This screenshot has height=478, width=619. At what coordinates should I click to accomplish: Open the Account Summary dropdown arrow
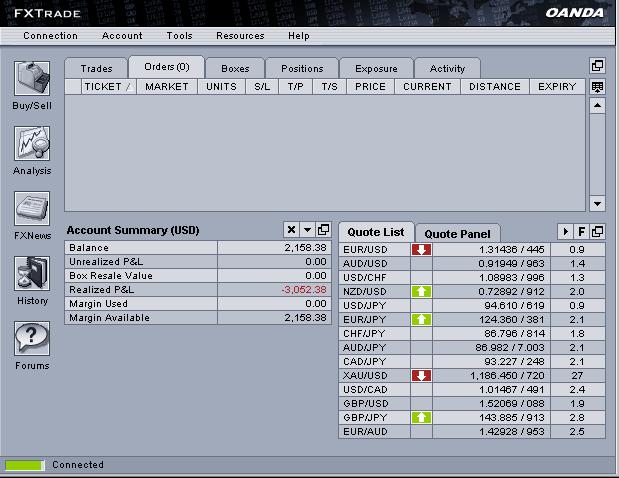tap(307, 230)
